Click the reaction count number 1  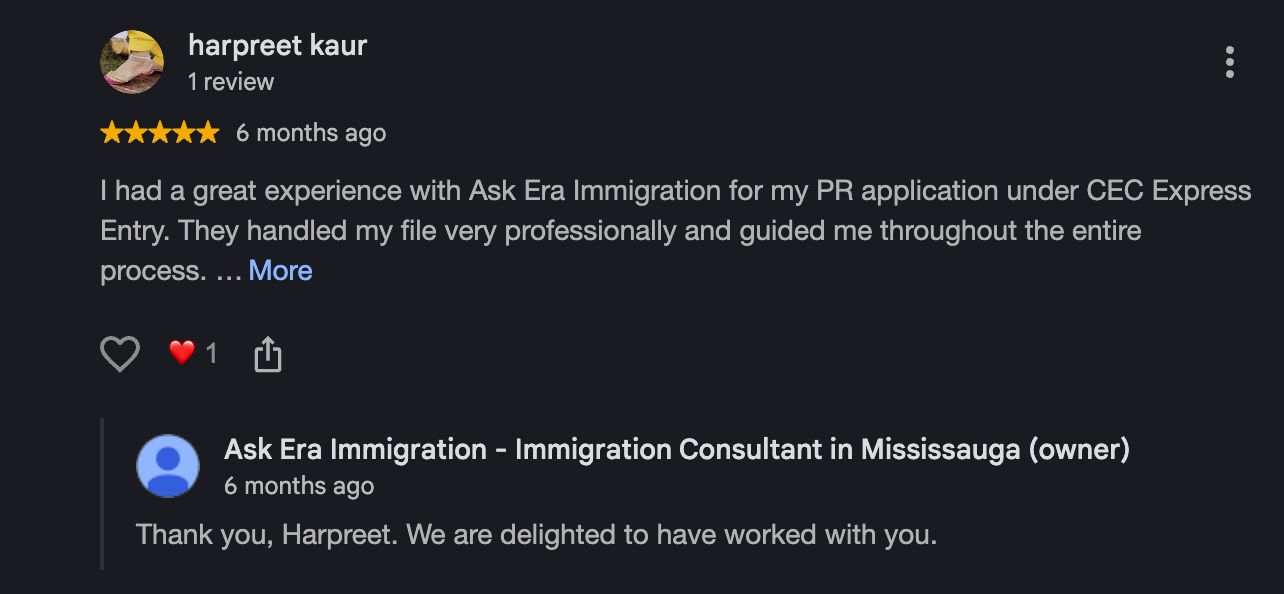click(x=211, y=353)
